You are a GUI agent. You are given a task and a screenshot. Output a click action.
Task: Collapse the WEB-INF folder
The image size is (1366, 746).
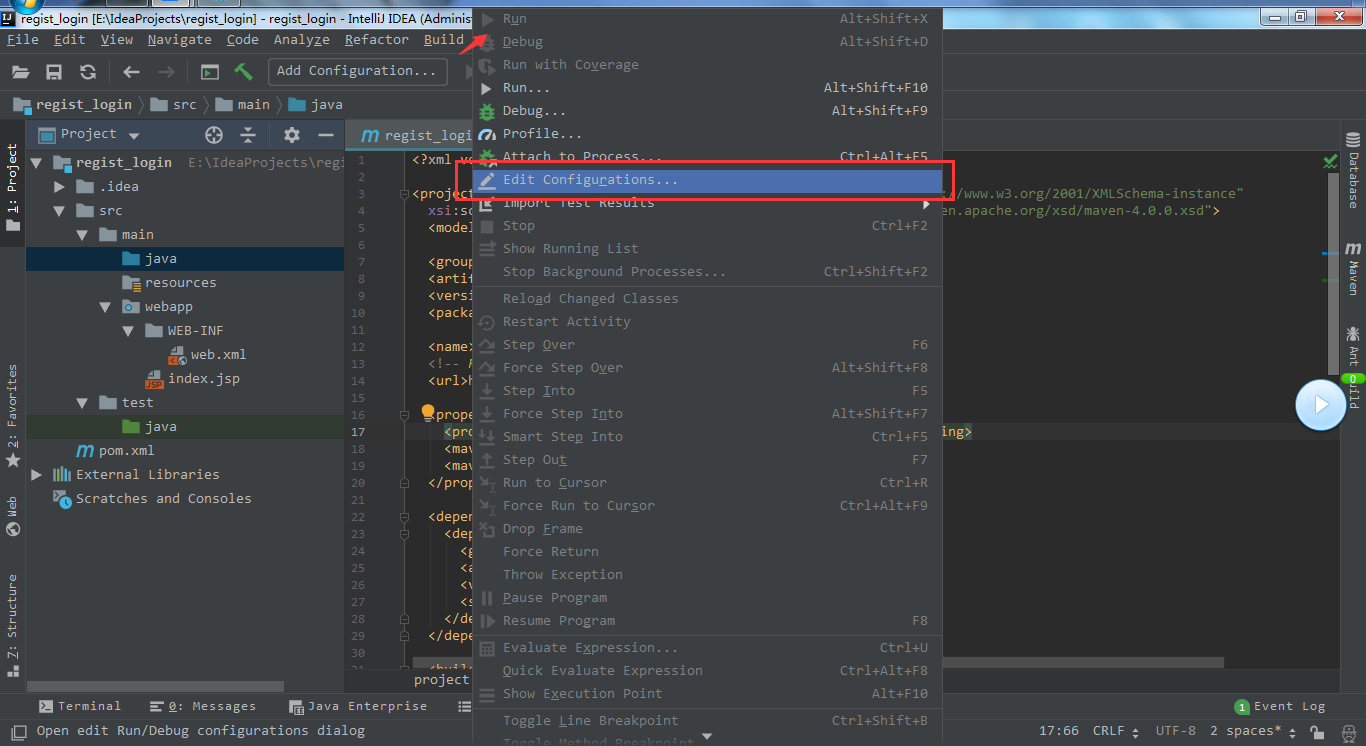(x=129, y=330)
